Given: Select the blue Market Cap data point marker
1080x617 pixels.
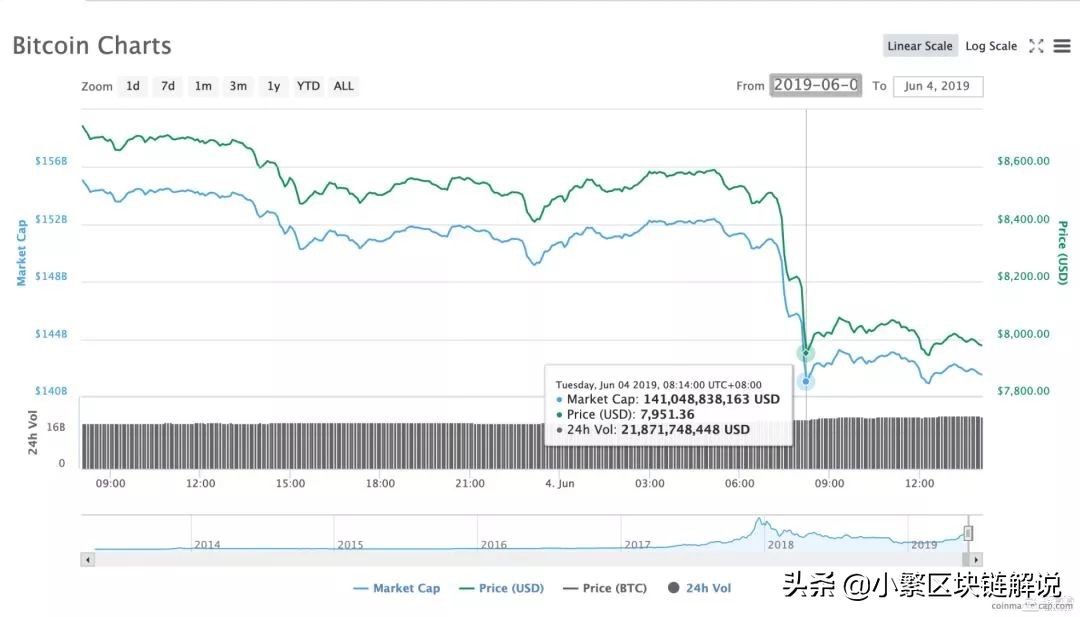Looking at the screenshot, I should tap(805, 380).
